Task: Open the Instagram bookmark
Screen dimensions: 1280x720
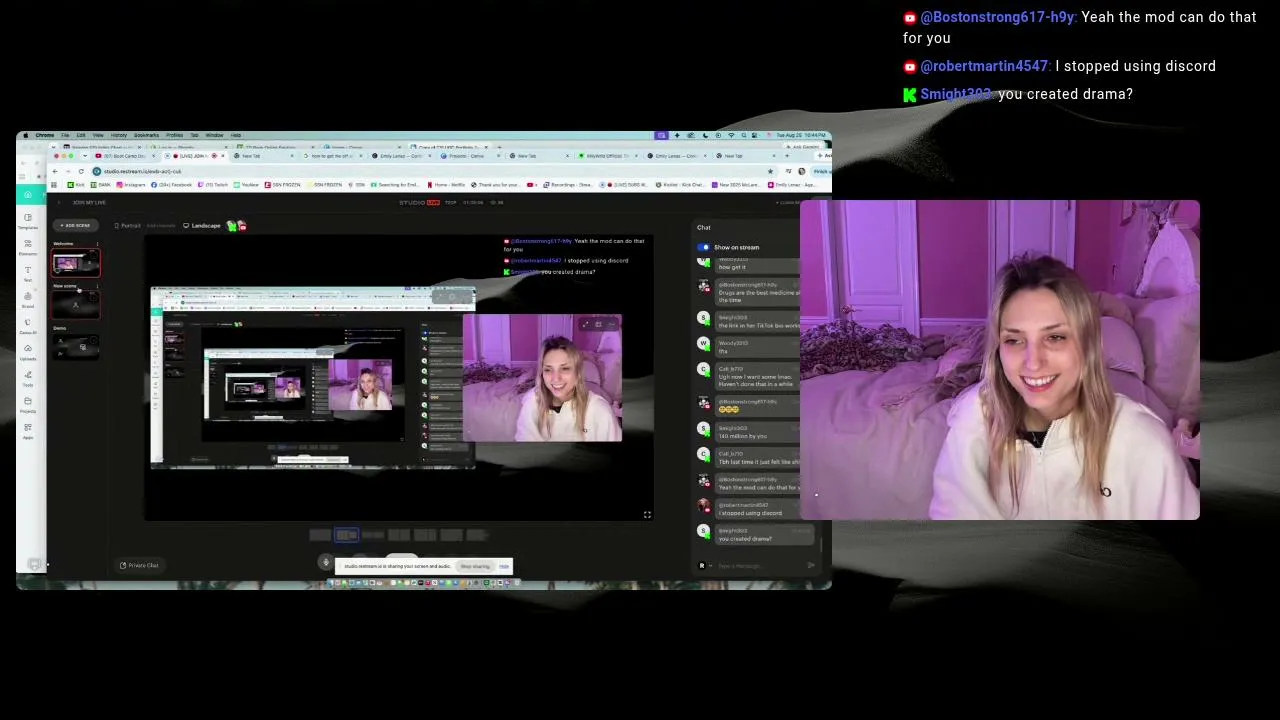Action: tap(130, 185)
